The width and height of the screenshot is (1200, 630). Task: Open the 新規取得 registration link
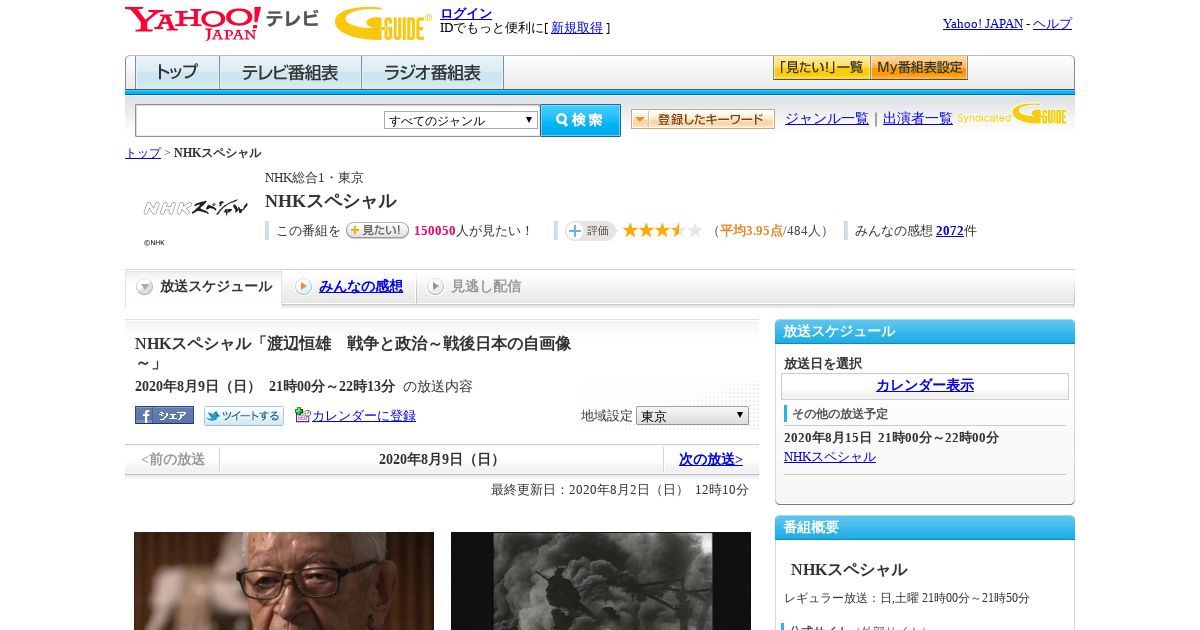(577, 28)
